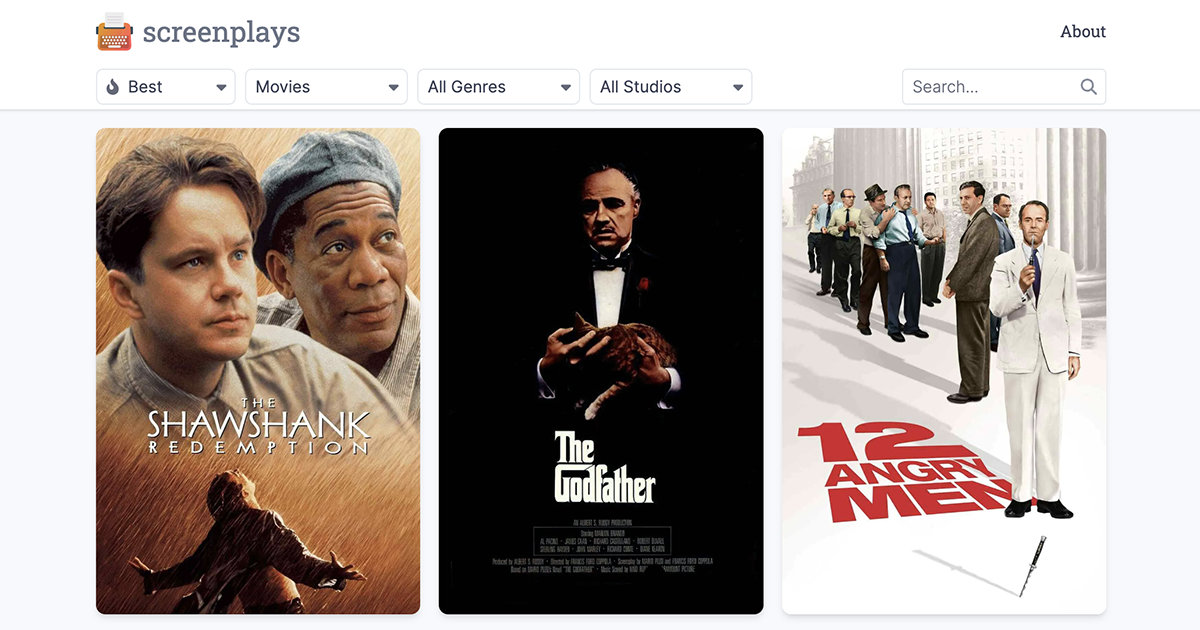
Task: Click the typewriter logo icon
Action: coord(114,32)
